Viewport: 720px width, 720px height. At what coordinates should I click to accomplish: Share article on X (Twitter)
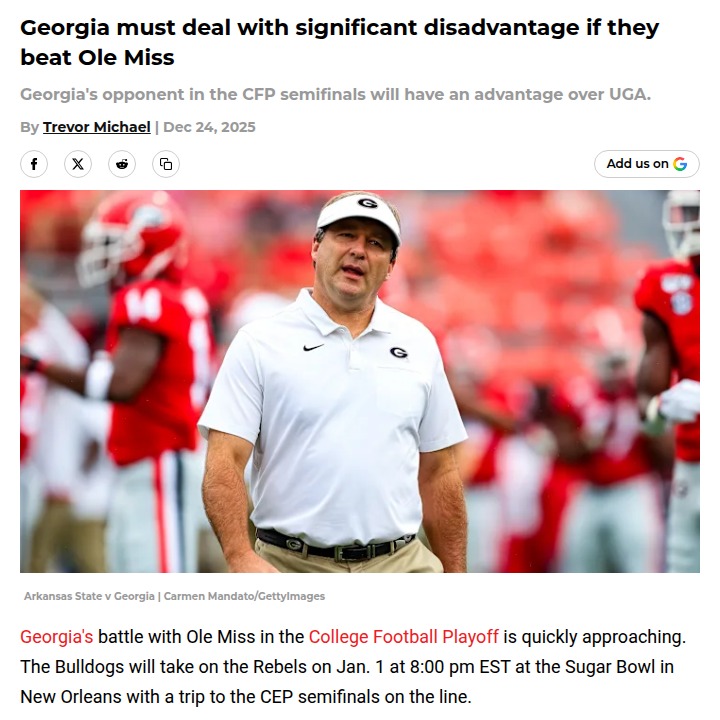pos(78,164)
